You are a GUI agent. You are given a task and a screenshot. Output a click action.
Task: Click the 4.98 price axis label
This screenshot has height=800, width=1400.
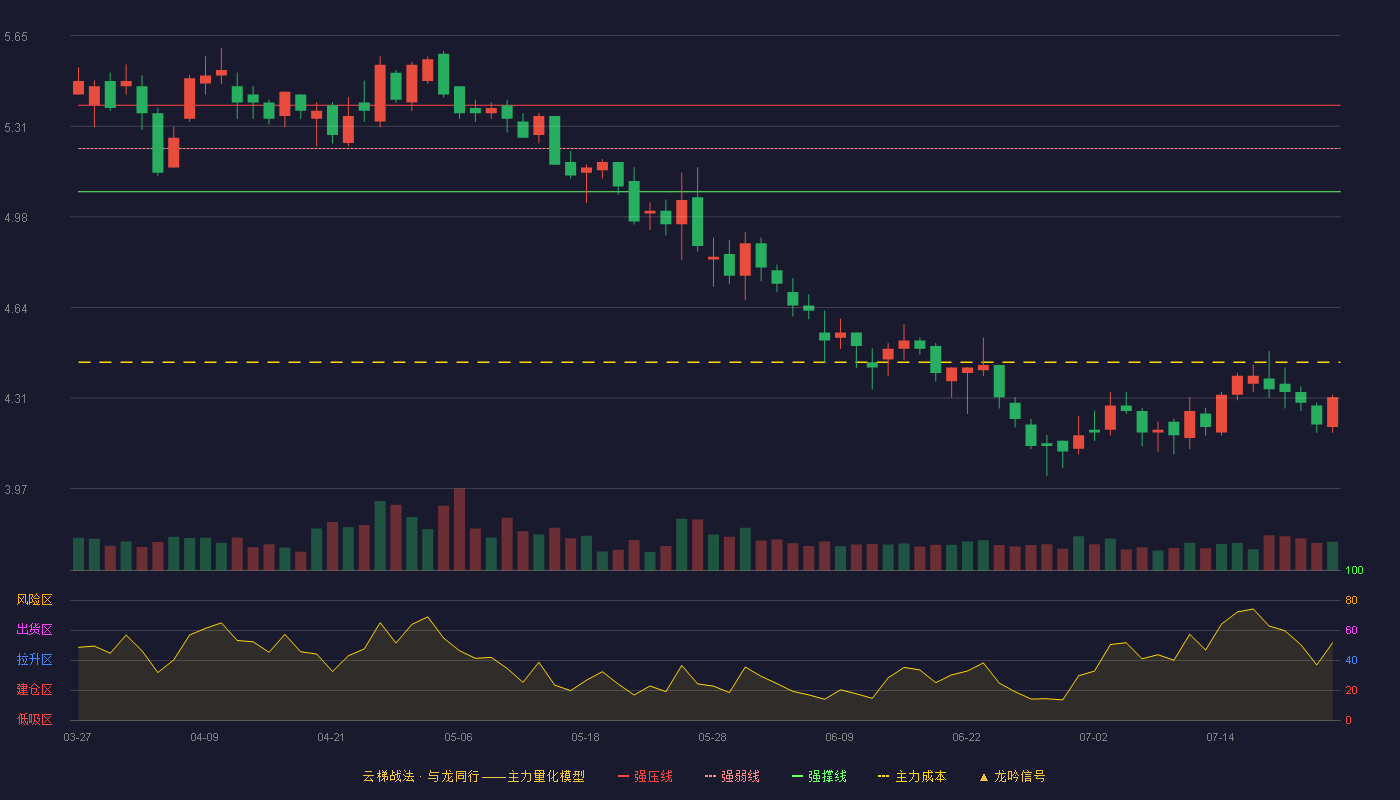[x=16, y=218]
